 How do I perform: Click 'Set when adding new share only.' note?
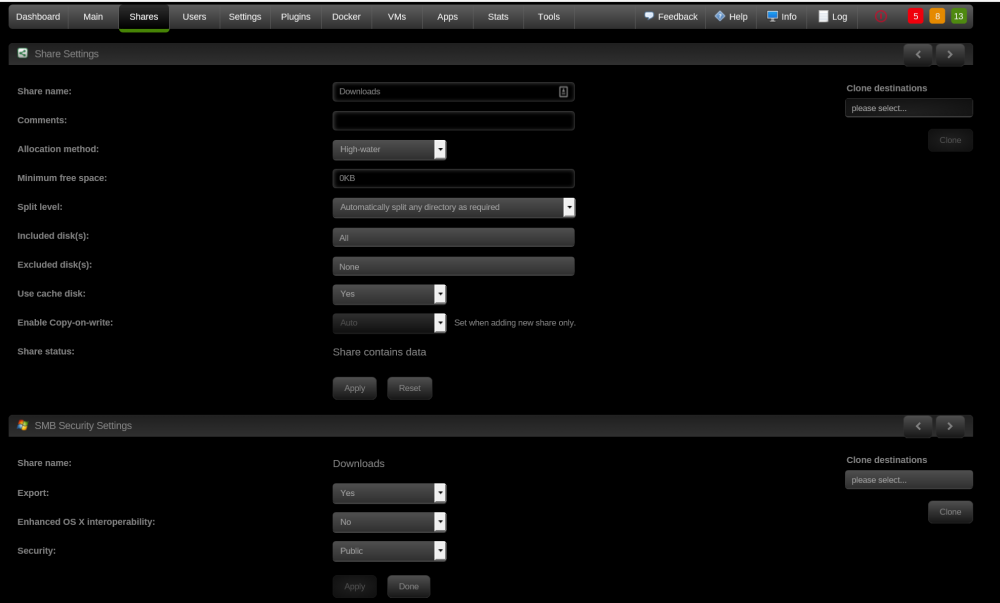coord(515,323)
